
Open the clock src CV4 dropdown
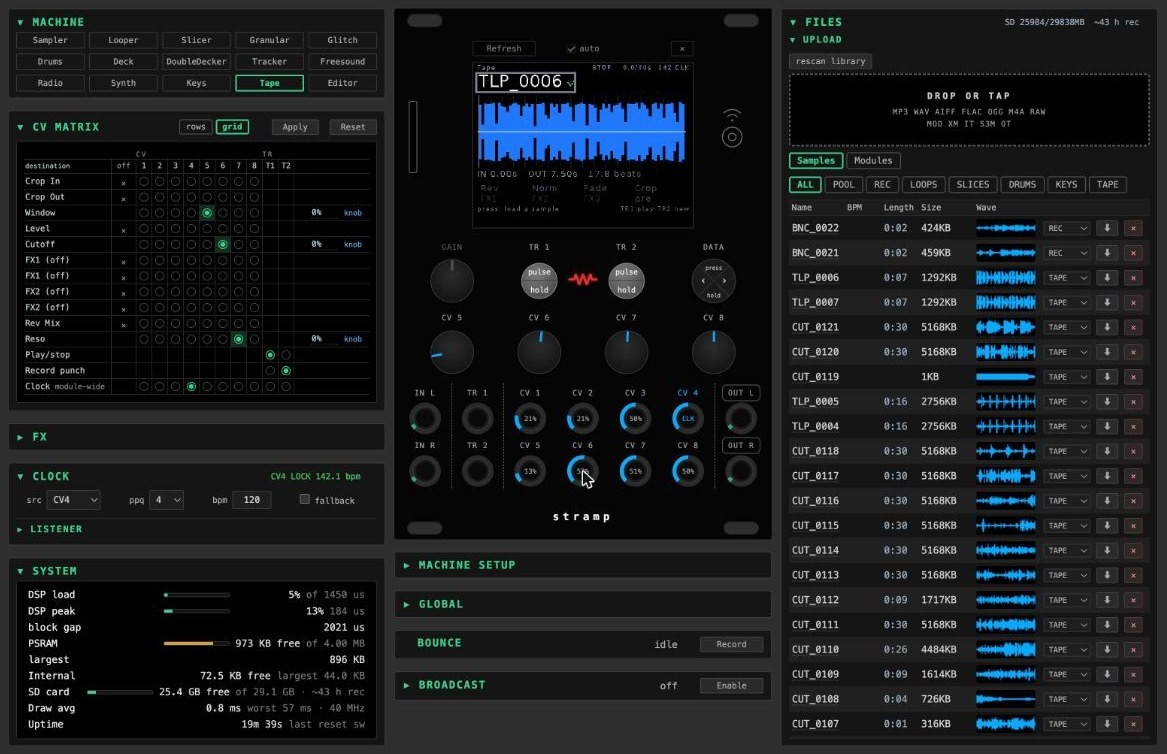[x=73, y=500]
